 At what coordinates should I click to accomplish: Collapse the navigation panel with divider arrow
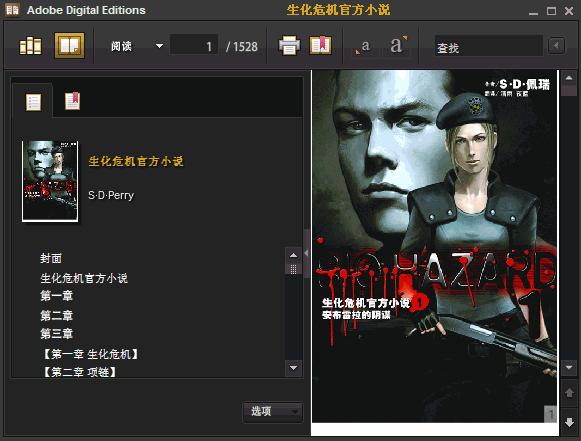(306, 253)
